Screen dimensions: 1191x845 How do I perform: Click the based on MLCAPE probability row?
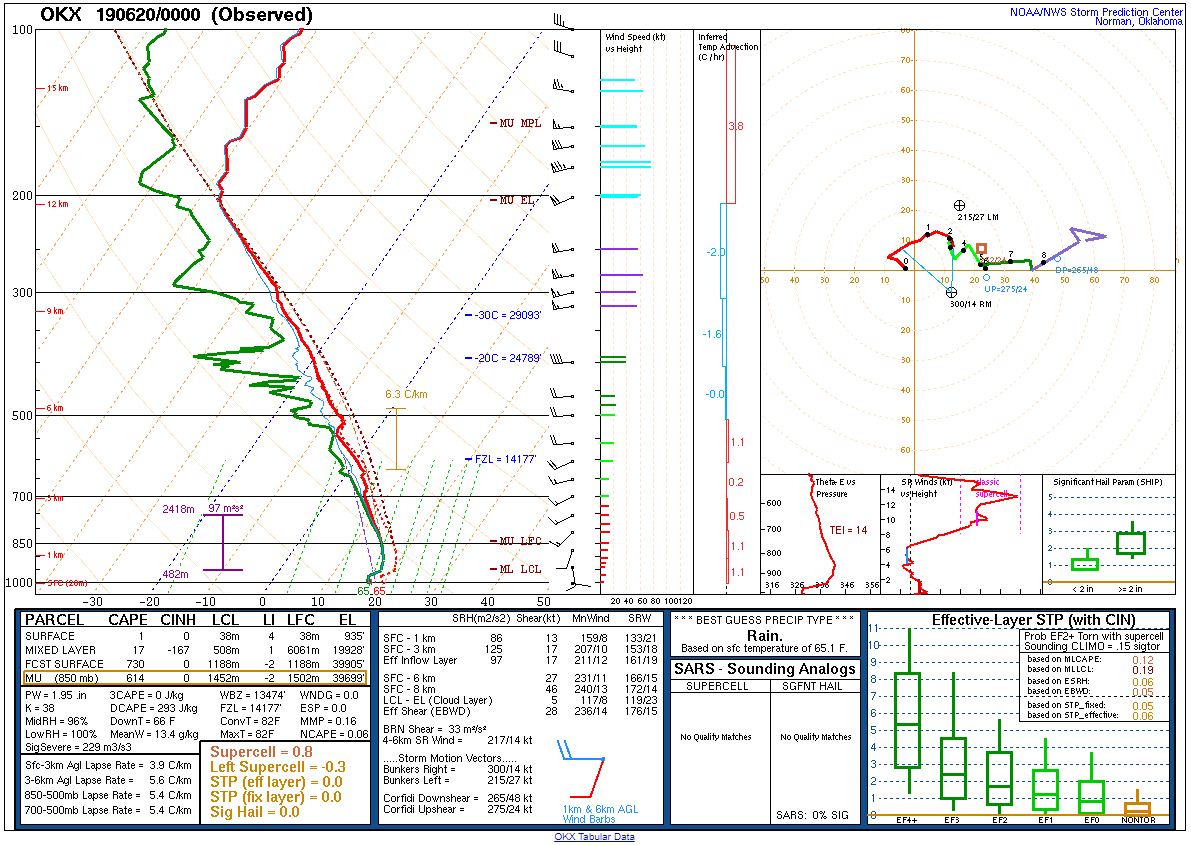click(1090, 660)
